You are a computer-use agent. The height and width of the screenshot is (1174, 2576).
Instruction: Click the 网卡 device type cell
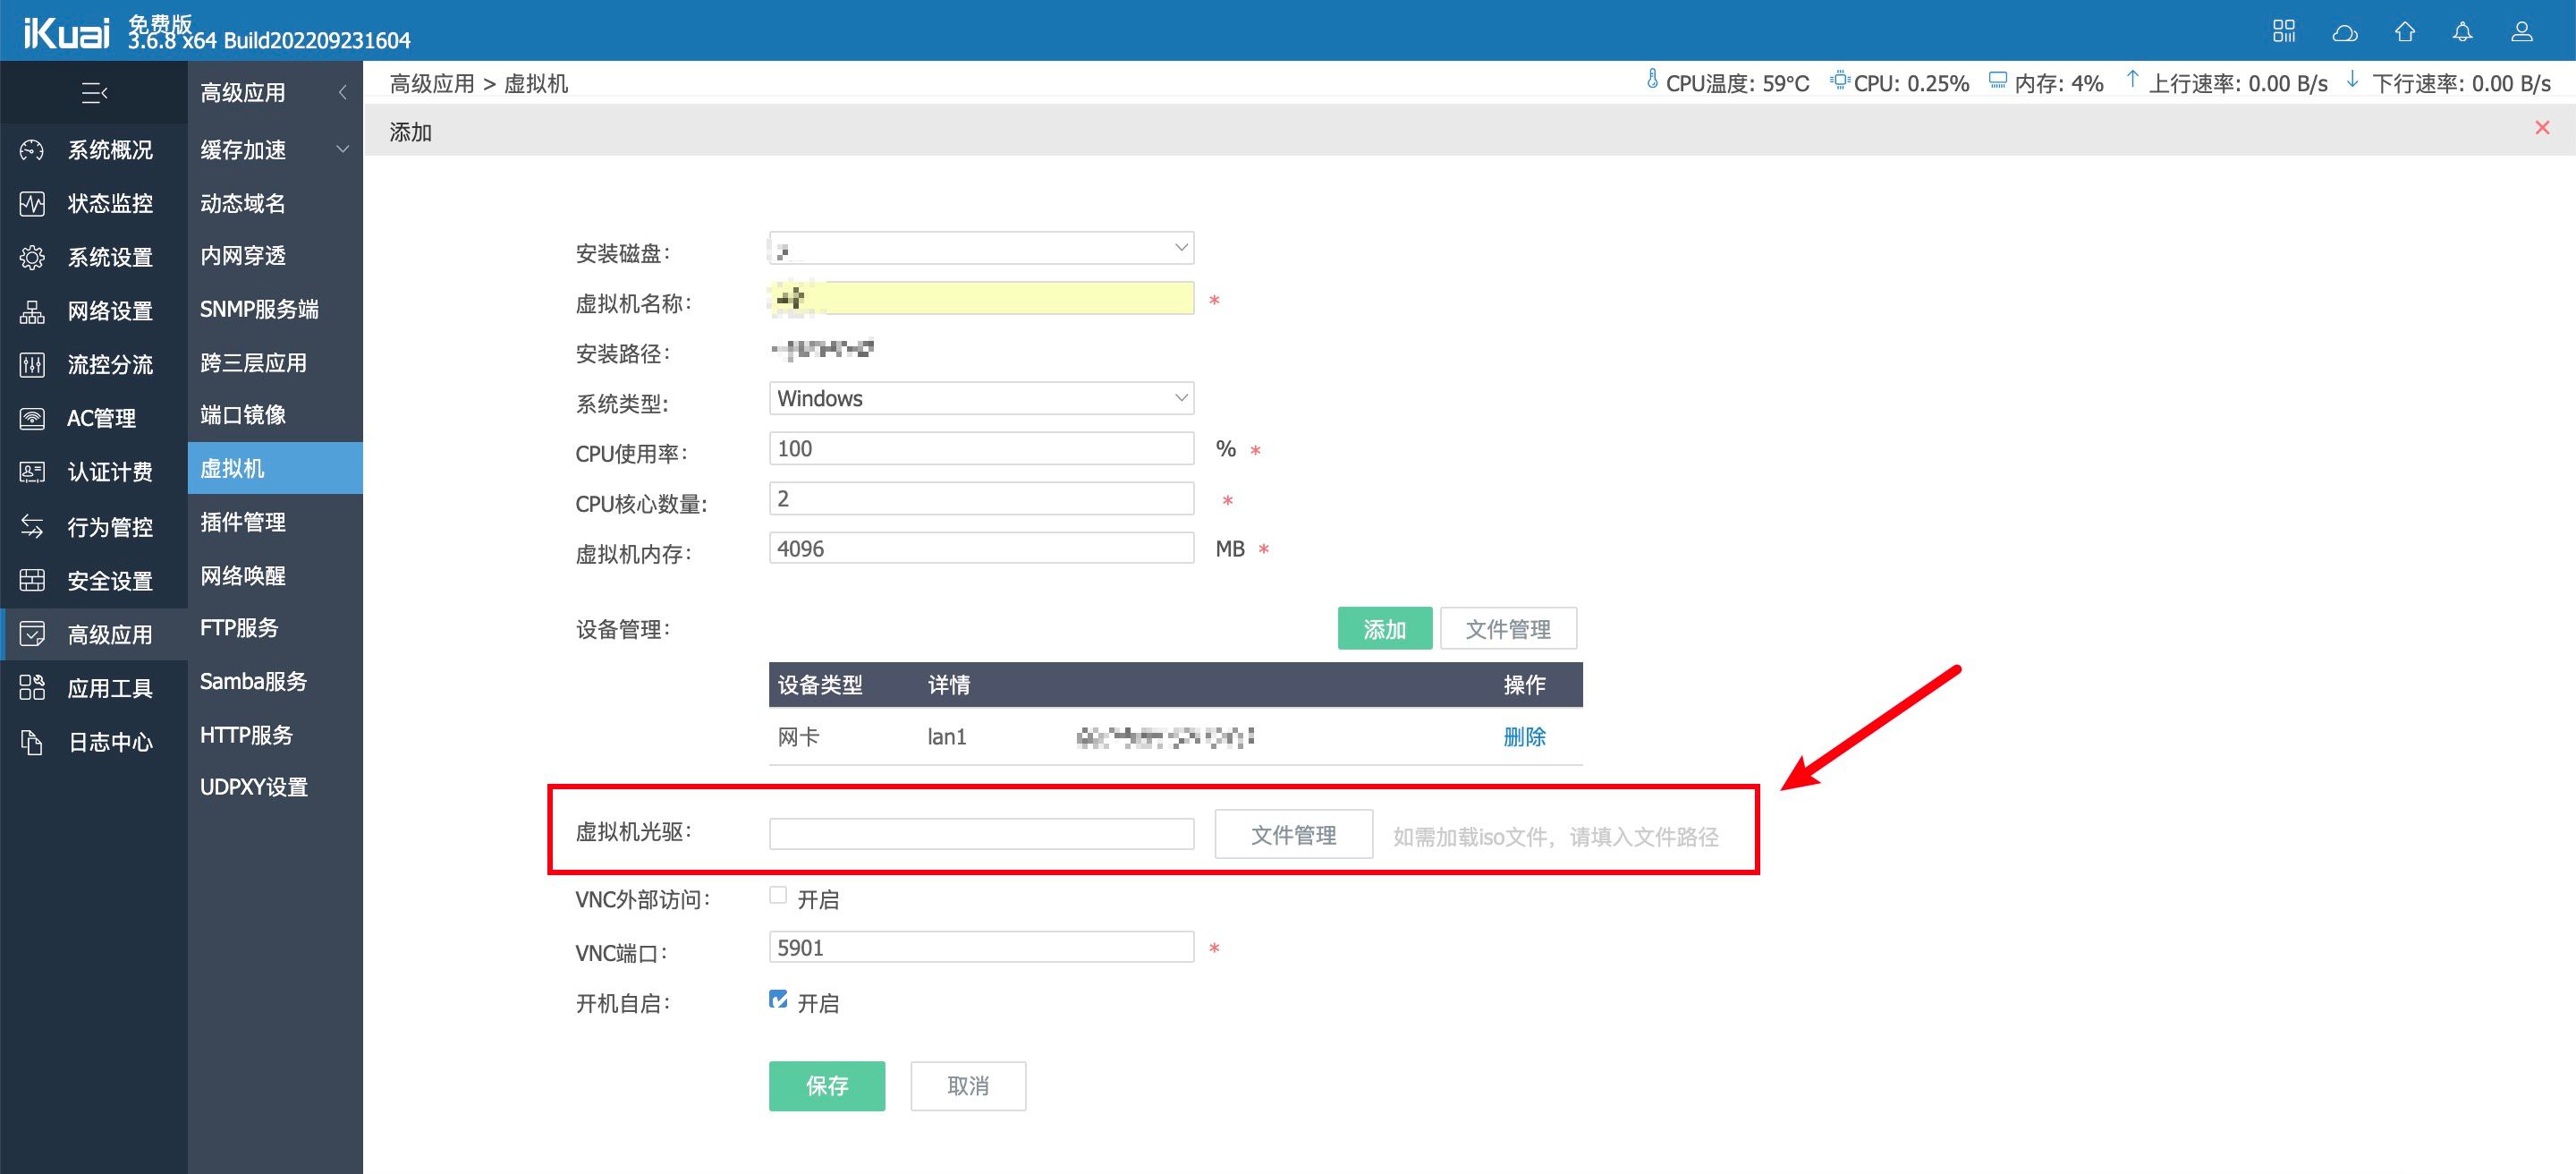[x=798, y=737]
